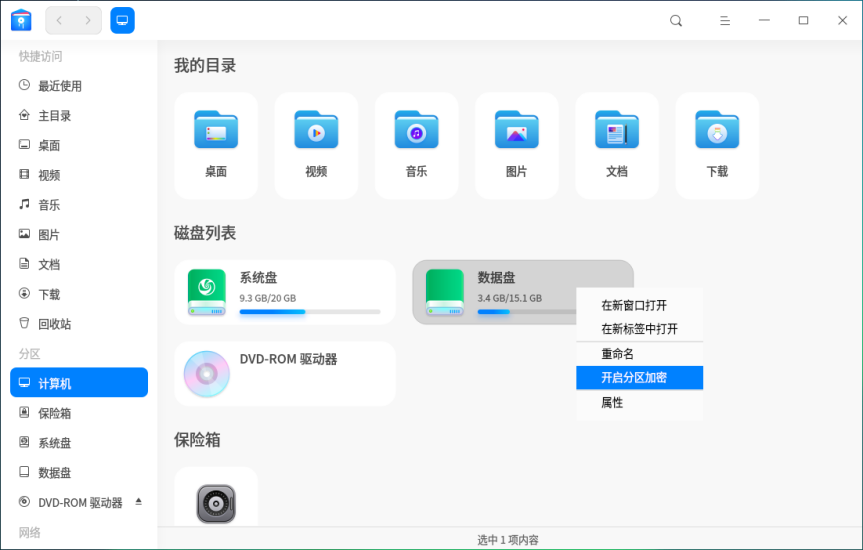Open the 图片 folder card

click(516, 145)
